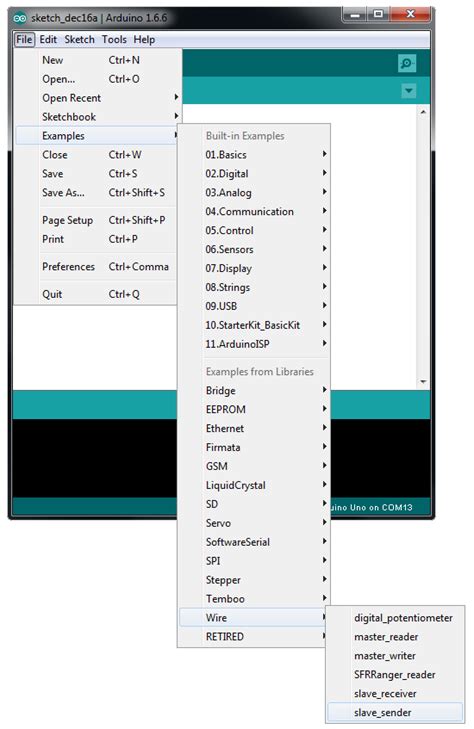
Task: Select slave_receiver example
Action: 395,694
